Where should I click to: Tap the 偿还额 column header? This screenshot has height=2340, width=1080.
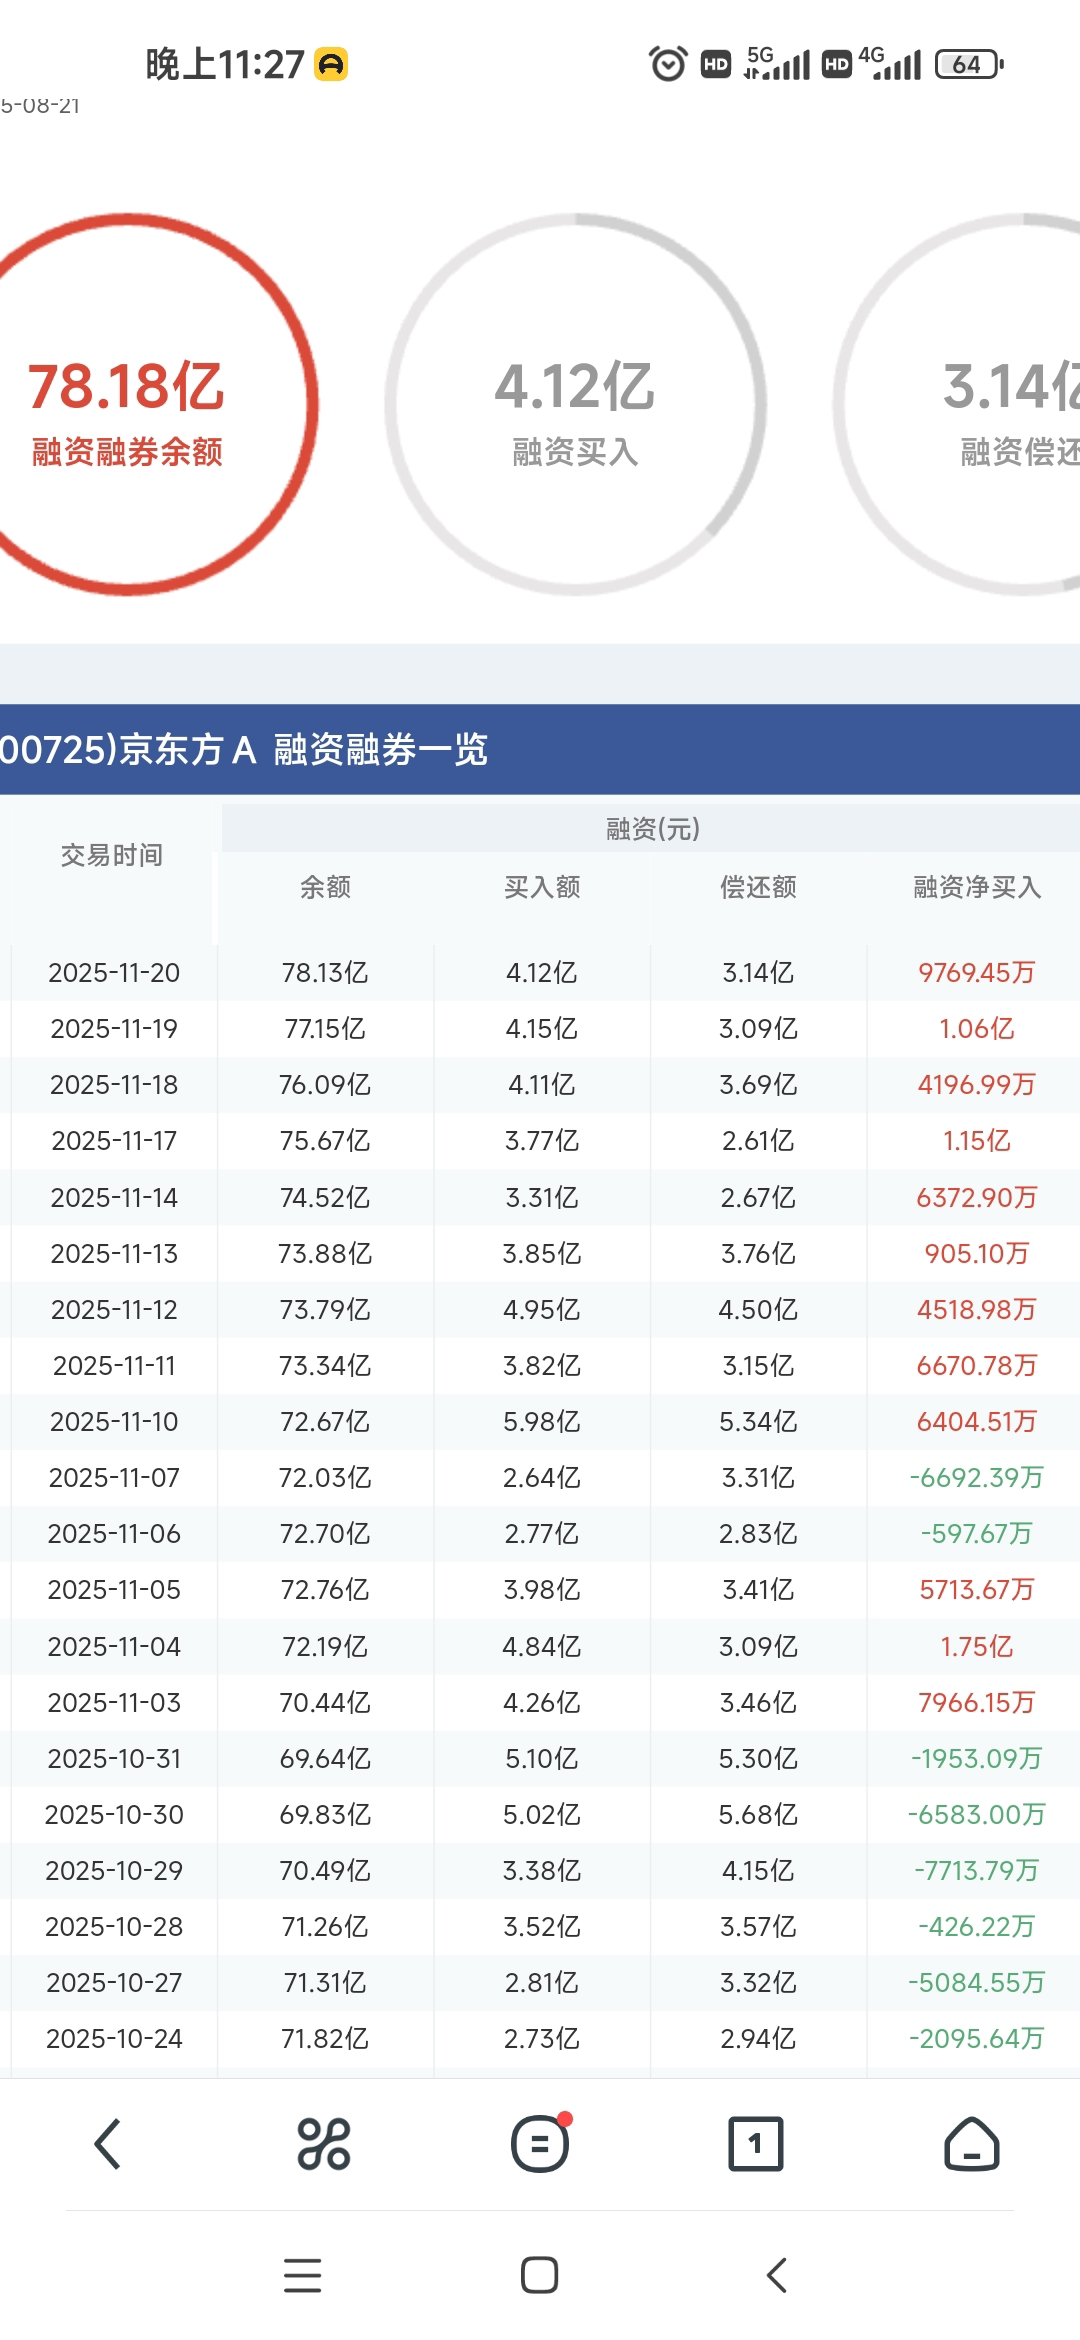pos(758,887)
